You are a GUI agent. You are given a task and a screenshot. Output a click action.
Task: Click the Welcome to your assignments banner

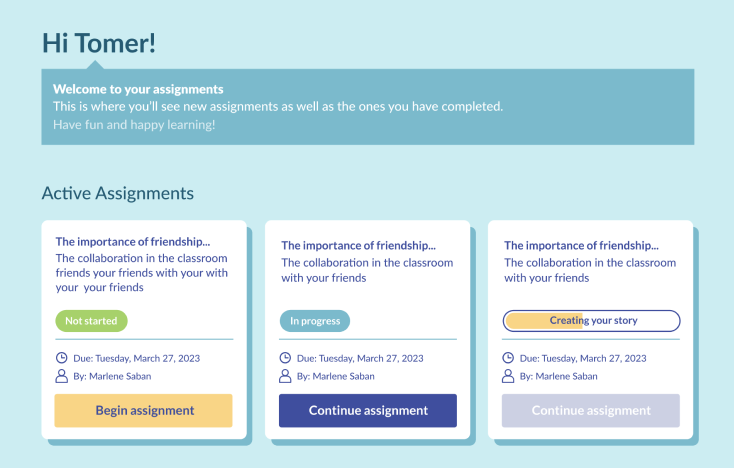pyautogui.click(x=367, y=107)
